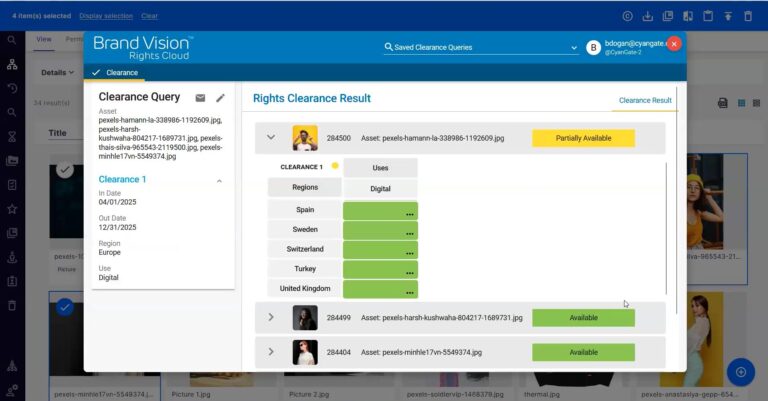Image resolution: width=768 pixels, height=401 pixels.
Task: Click the Clear selection link
Action: [x=149, y=16]
